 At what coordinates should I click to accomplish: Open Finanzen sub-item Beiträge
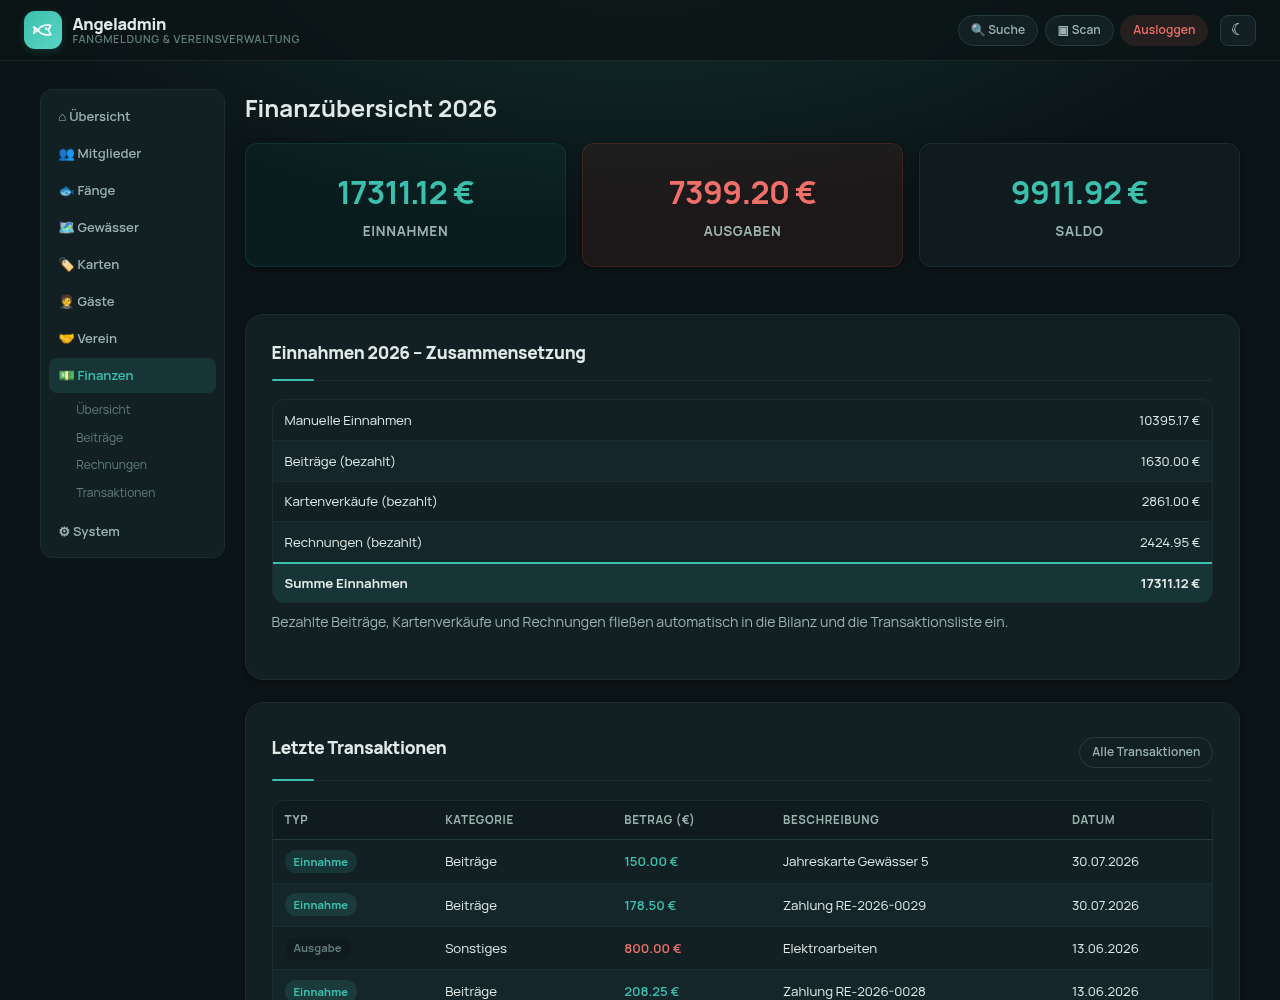pyautogui.click(x=99, y=438)
